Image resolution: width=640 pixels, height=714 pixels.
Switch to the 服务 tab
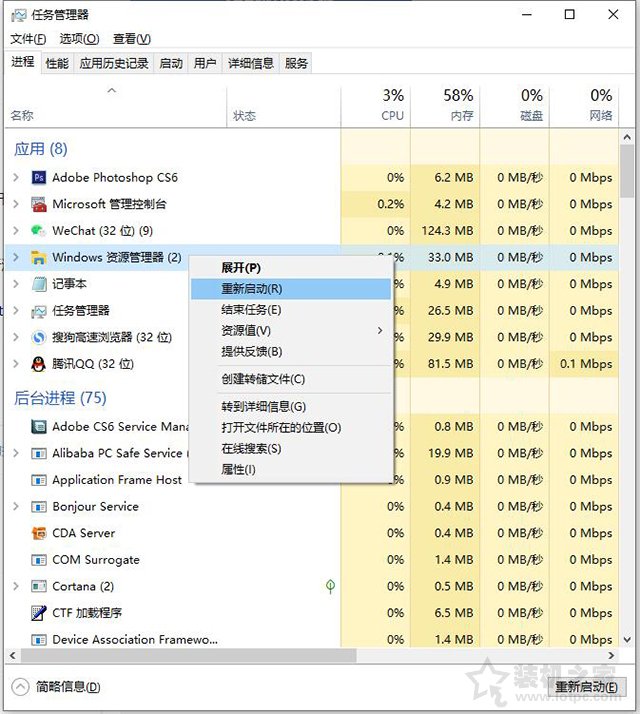[x=296, y=63]
